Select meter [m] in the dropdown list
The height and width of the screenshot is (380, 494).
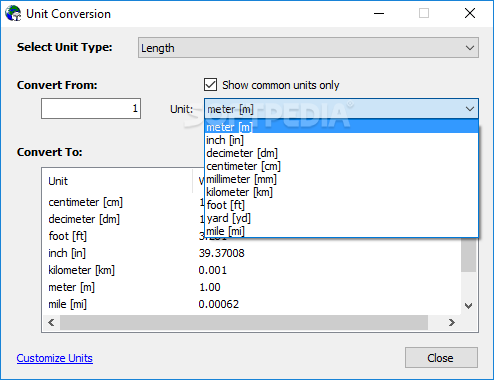click(341, 127)
